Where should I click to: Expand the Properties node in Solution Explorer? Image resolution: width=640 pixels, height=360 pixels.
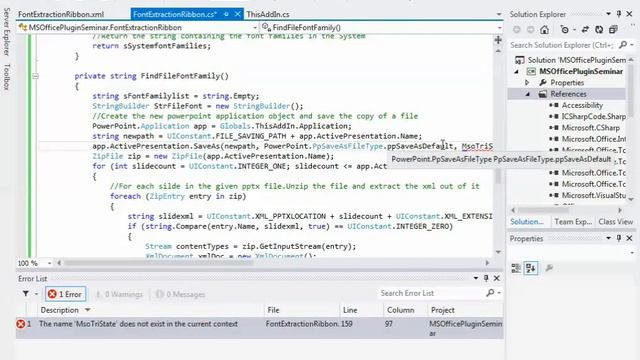click(527, 82)
